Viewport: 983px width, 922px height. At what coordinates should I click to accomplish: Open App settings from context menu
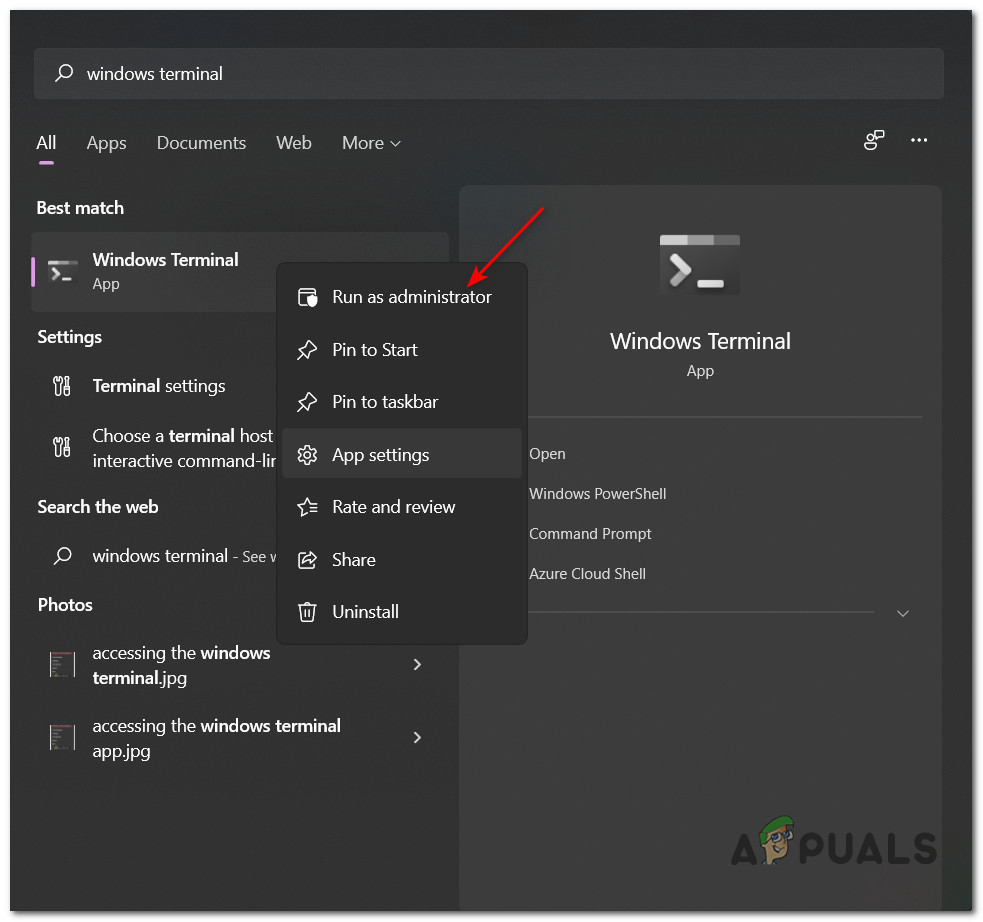click(402, 454)
